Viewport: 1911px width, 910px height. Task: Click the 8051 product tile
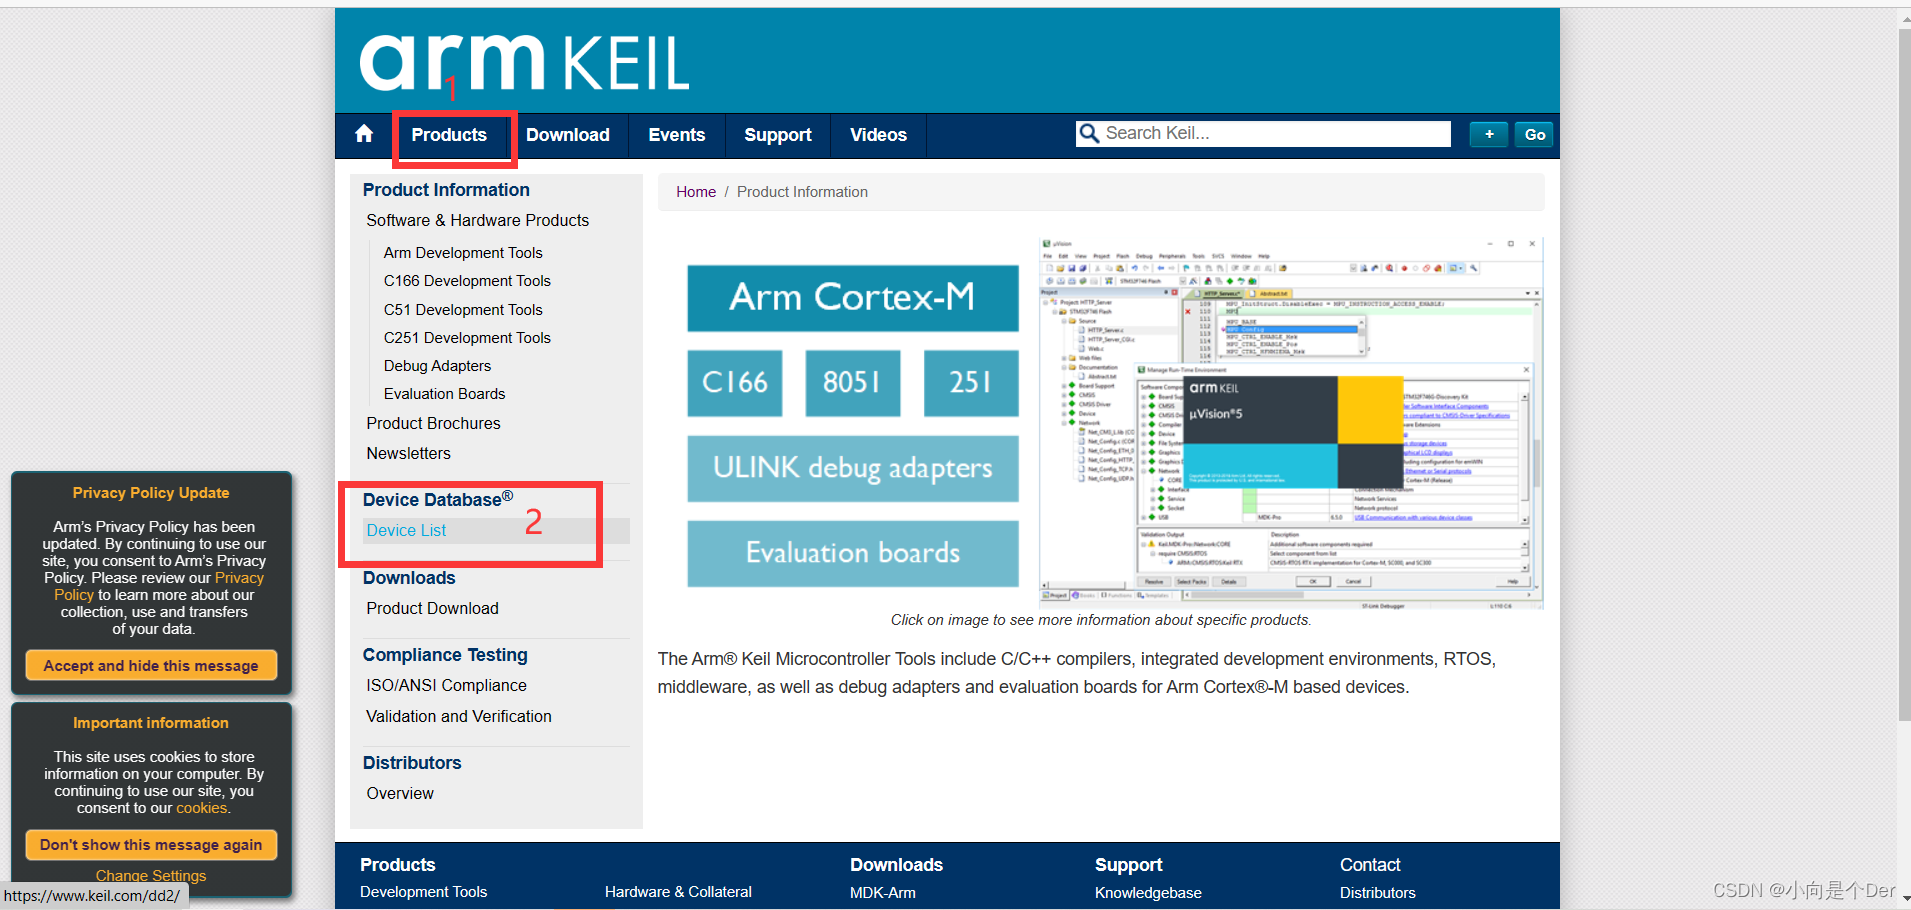click(x=853, y=382)
